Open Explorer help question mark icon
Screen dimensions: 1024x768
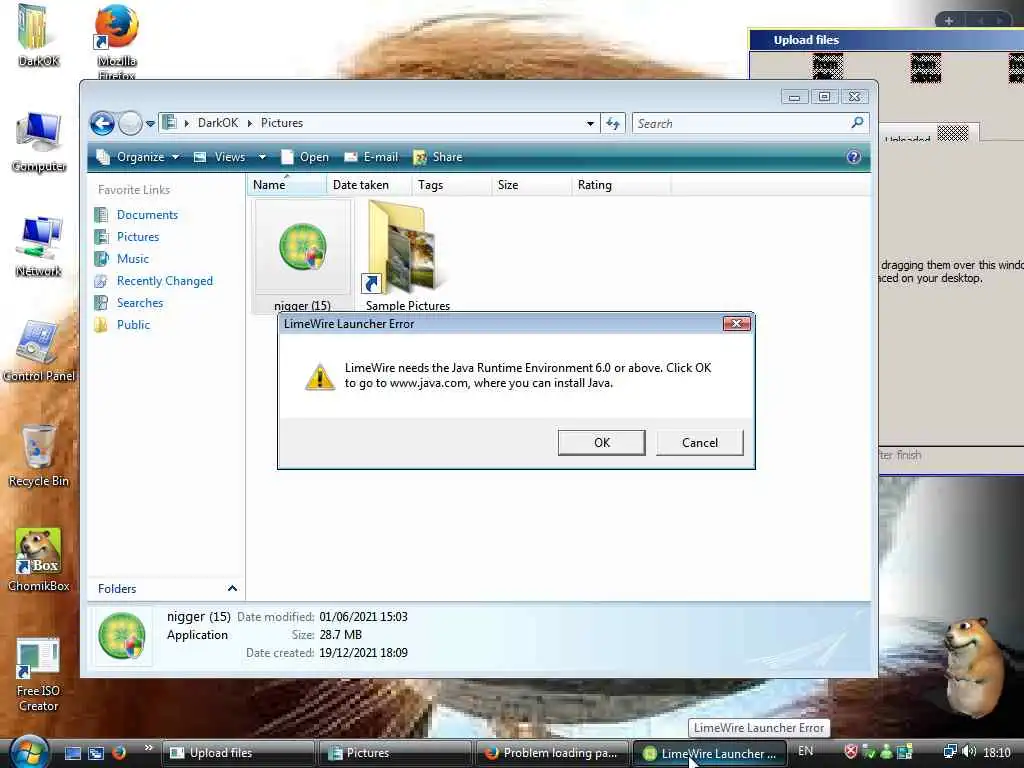[x=854, y=157]
